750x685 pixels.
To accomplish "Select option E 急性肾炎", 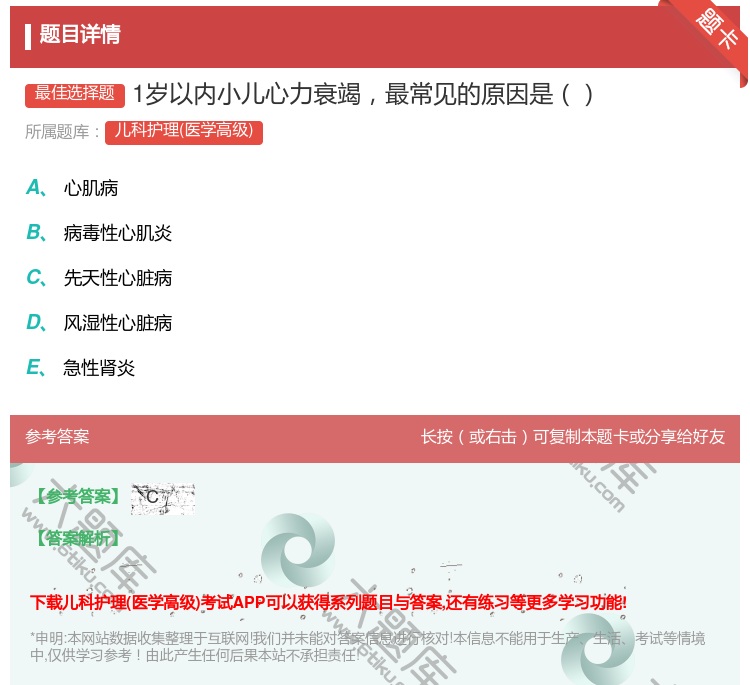I will coord(80,368).
